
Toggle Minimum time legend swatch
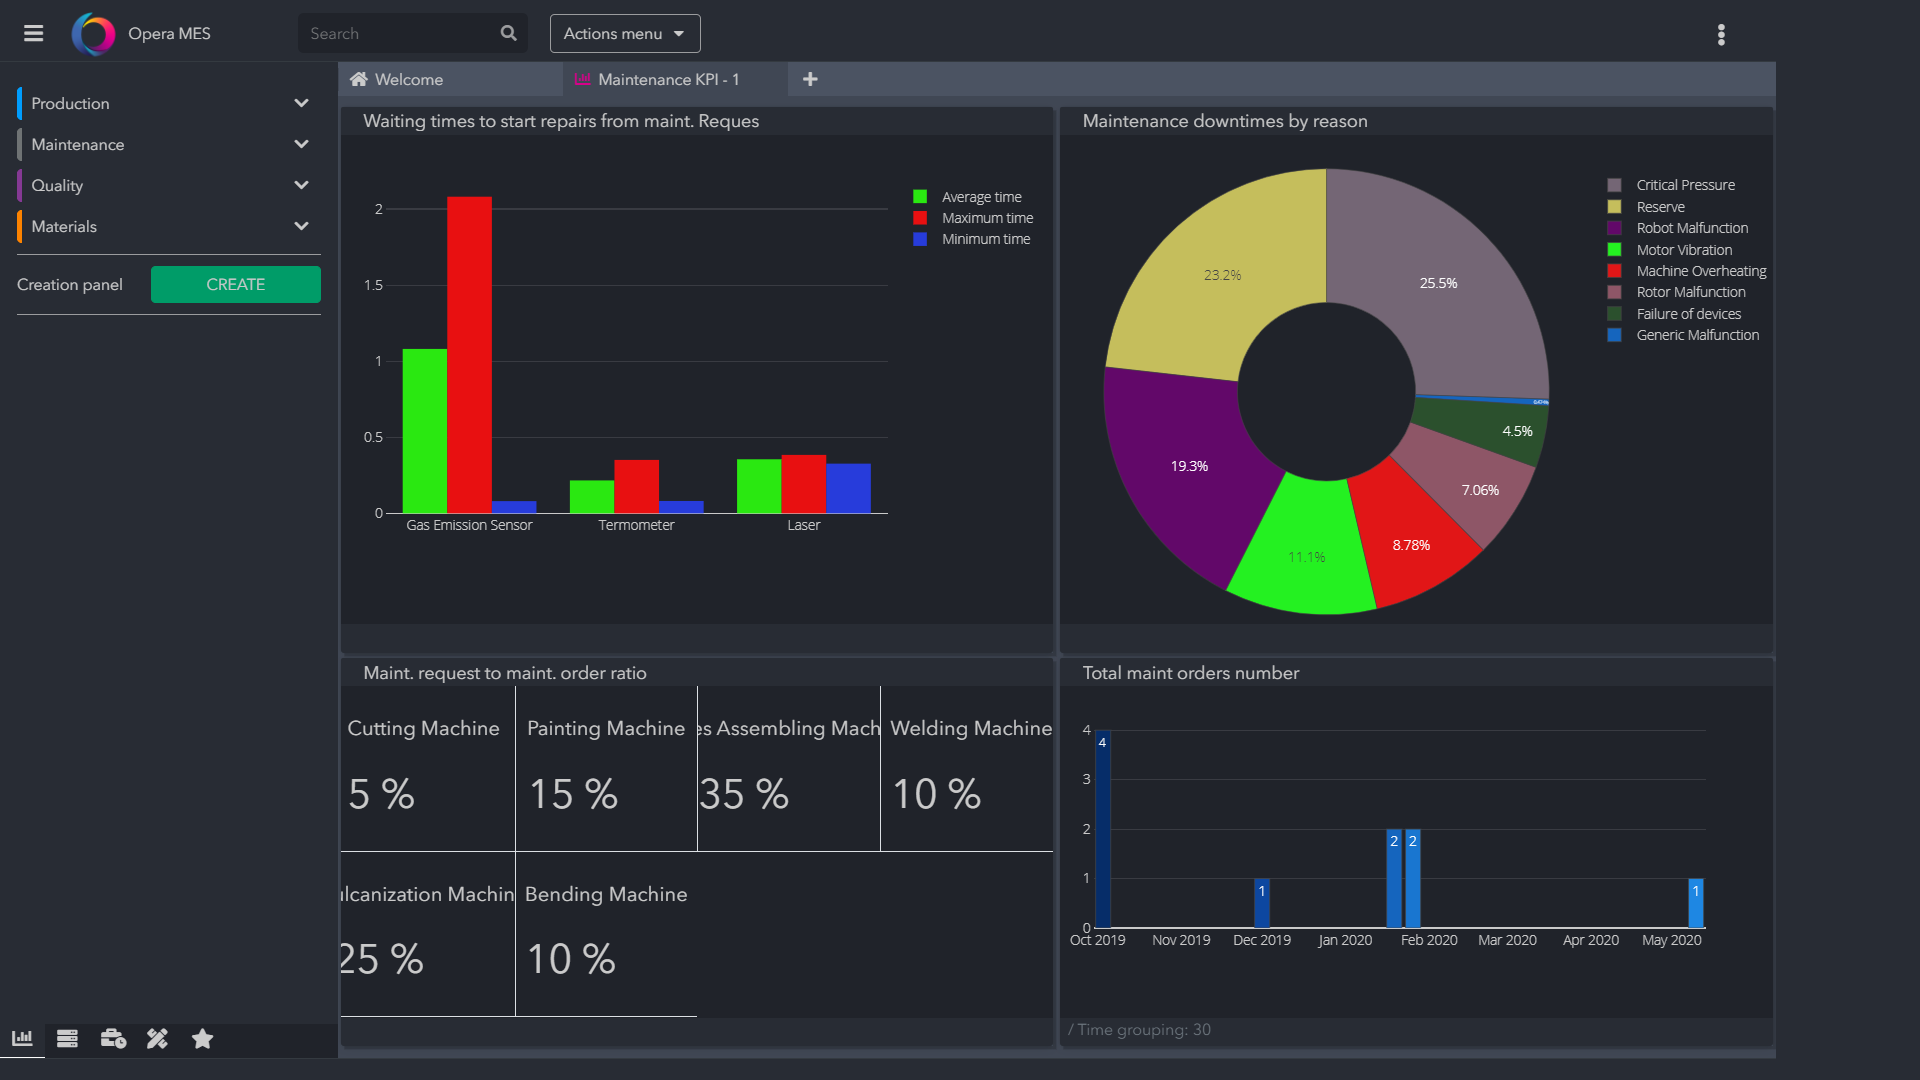pos(920,239)
